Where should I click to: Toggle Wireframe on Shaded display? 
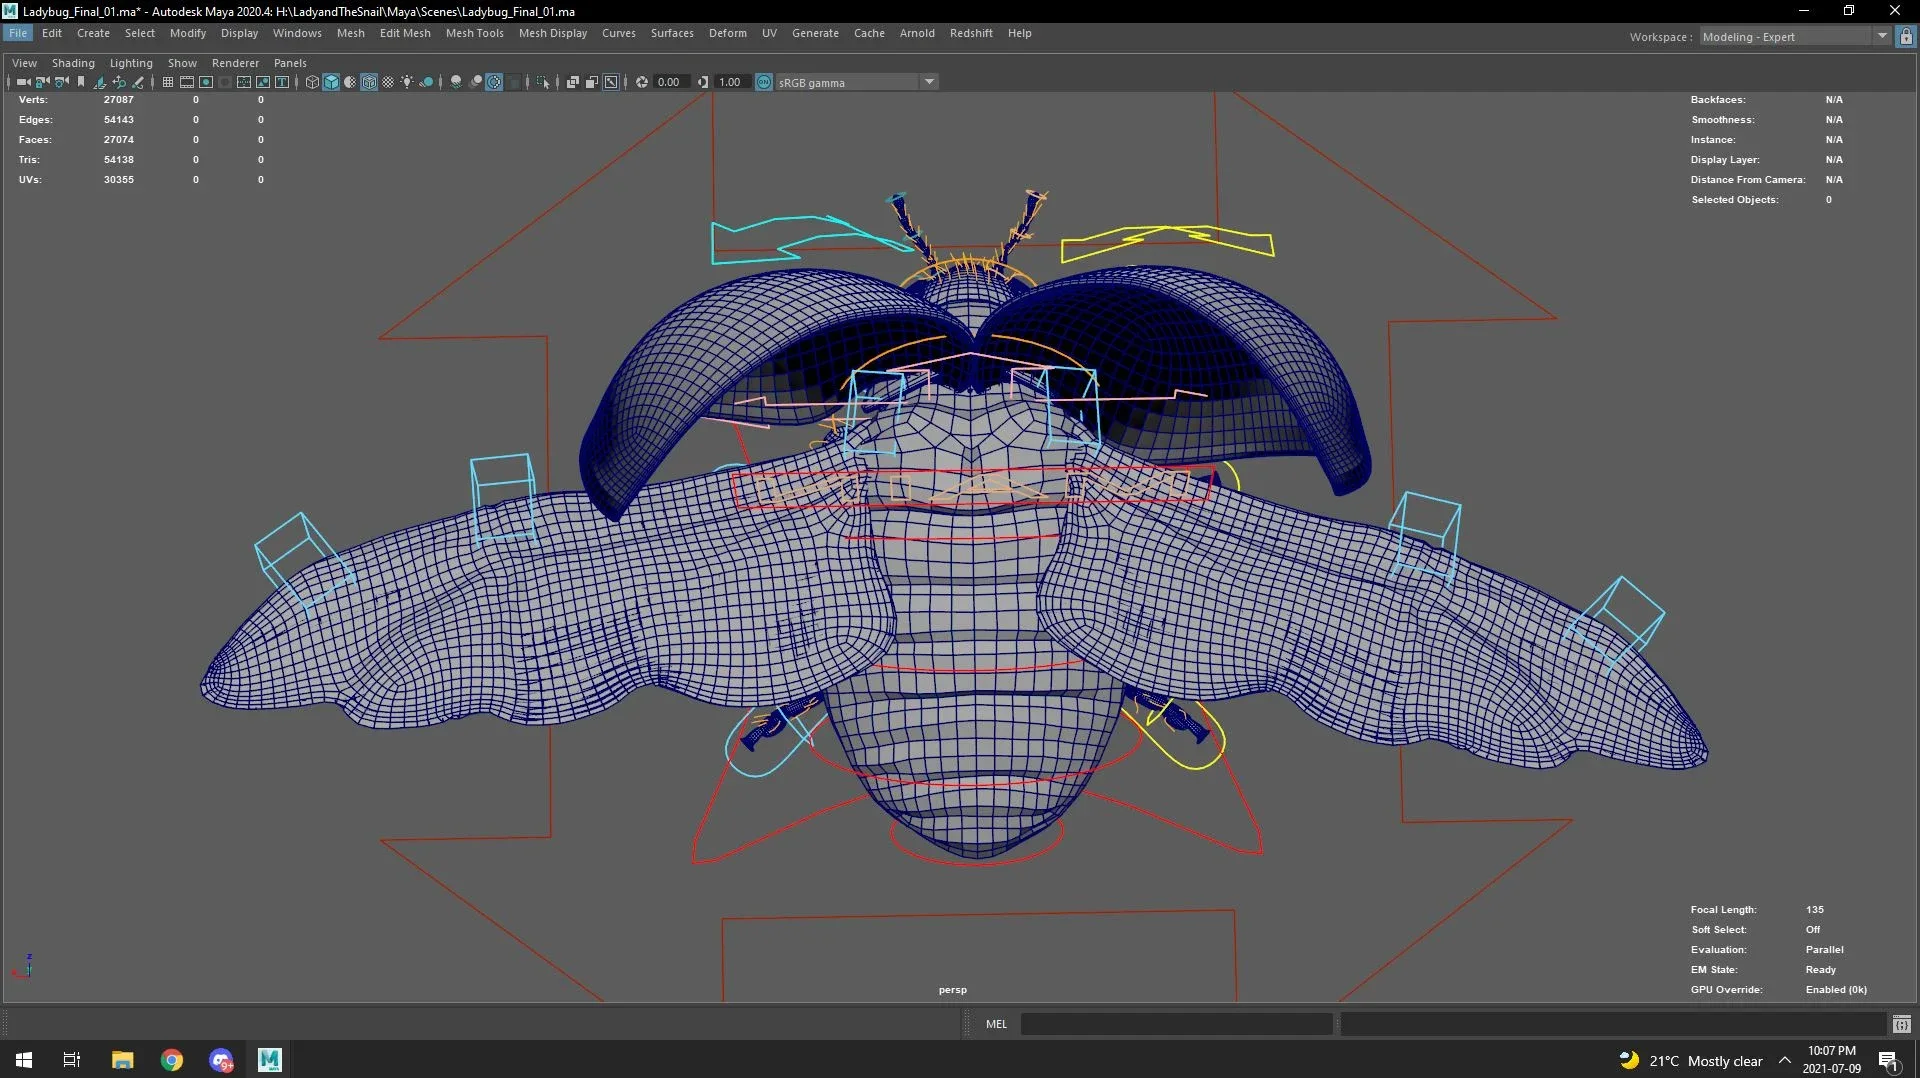coord(369,82)
